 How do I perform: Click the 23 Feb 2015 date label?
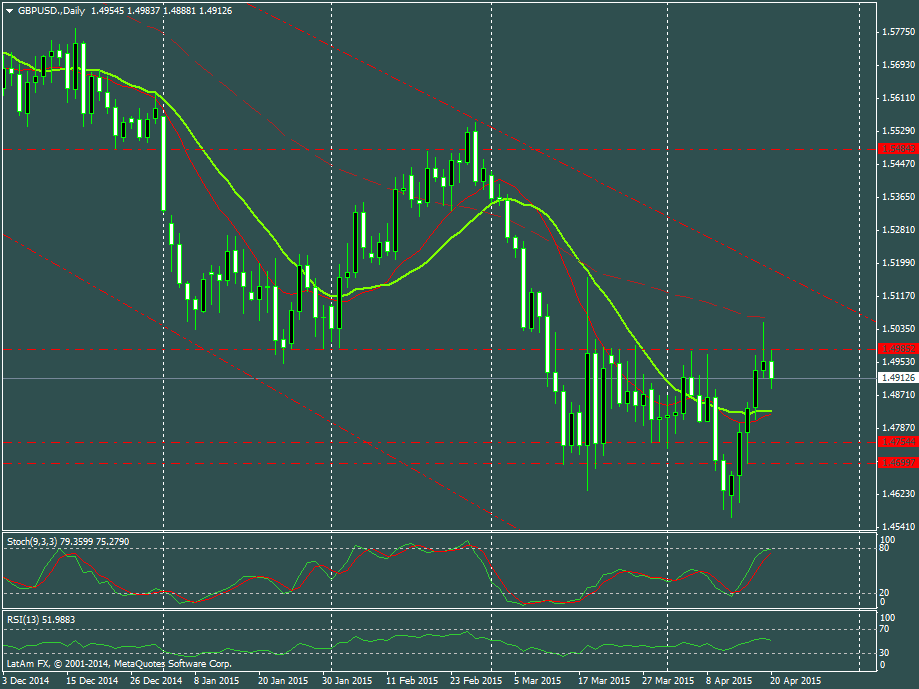(x=474, y=680)
